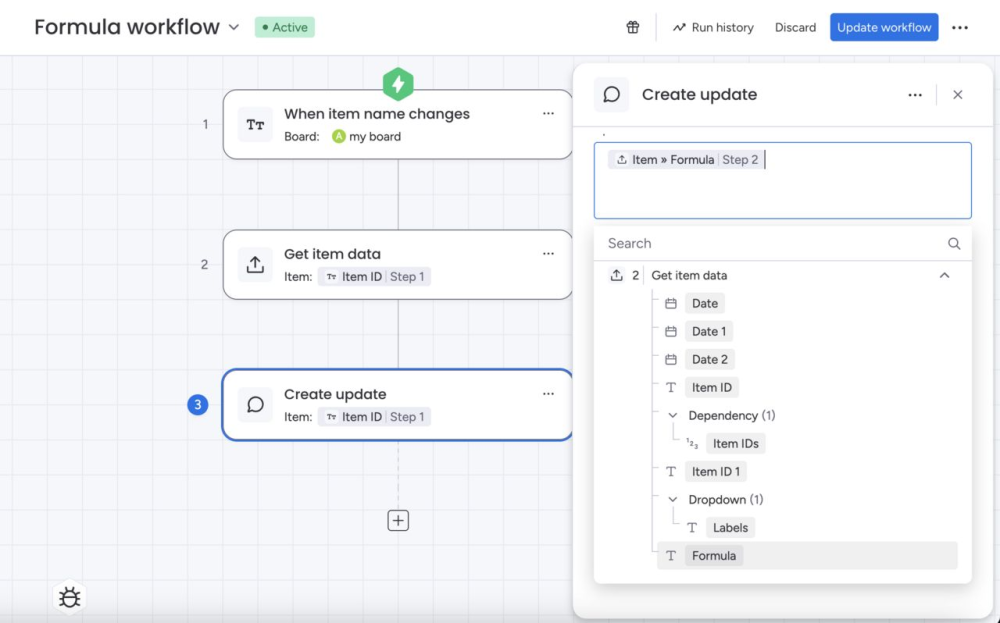
Task: Open options for item name changes trigger
Action: point(548,114)
